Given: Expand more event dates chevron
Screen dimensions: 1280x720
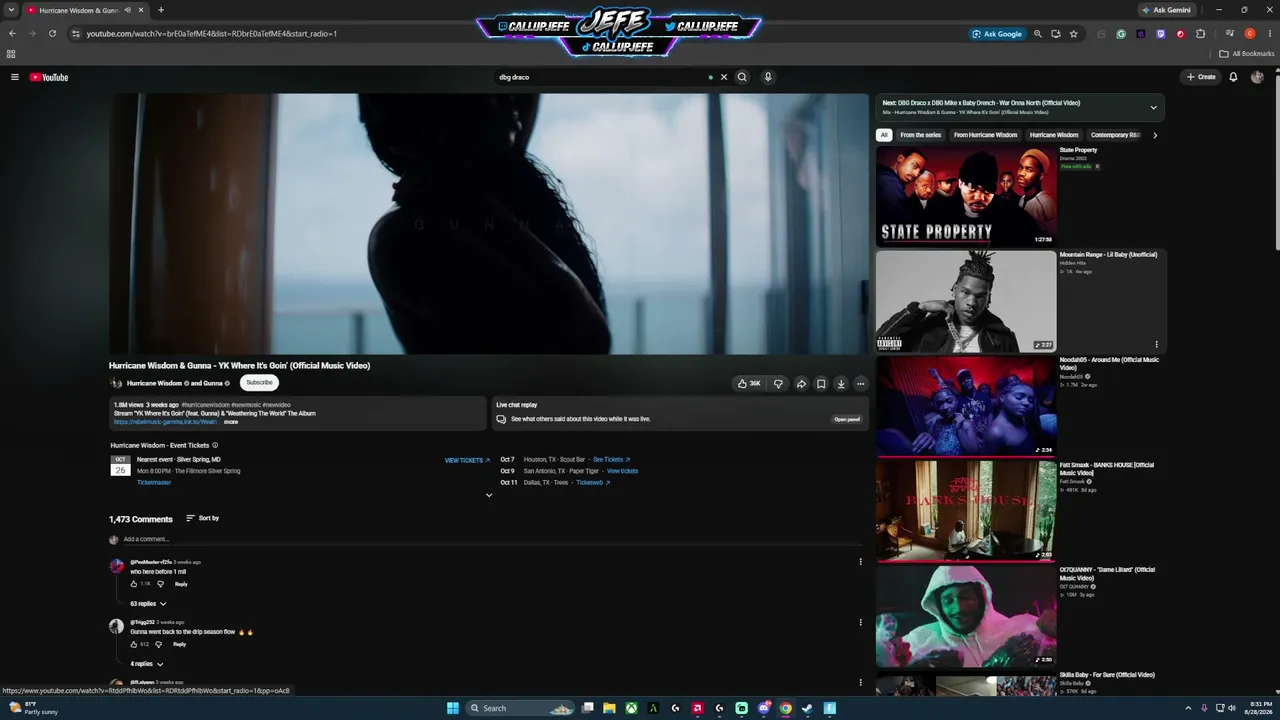Looking at the screenshot, I should click(489, 495).
